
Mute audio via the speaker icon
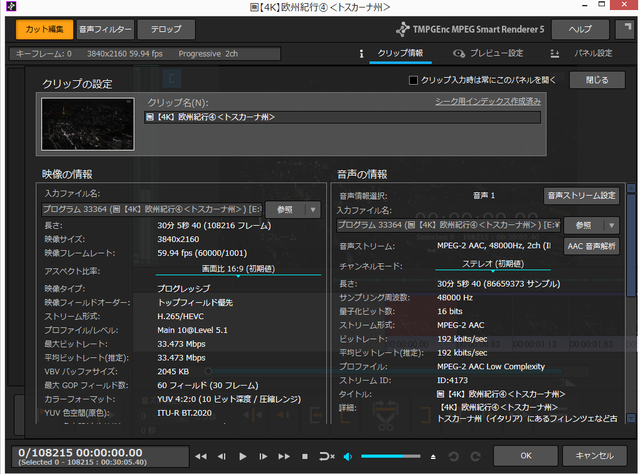point(348,456)
